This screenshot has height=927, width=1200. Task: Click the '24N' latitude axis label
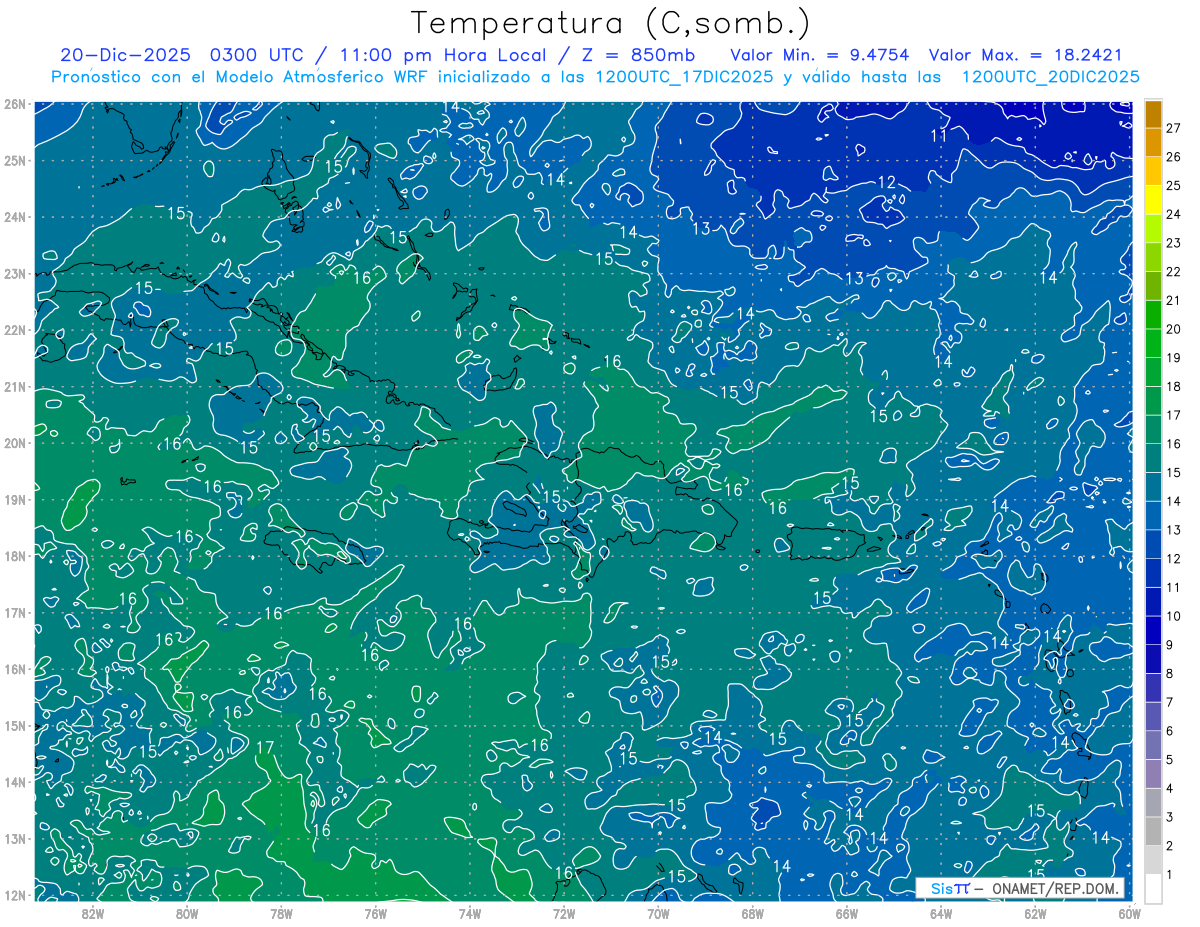15,217
